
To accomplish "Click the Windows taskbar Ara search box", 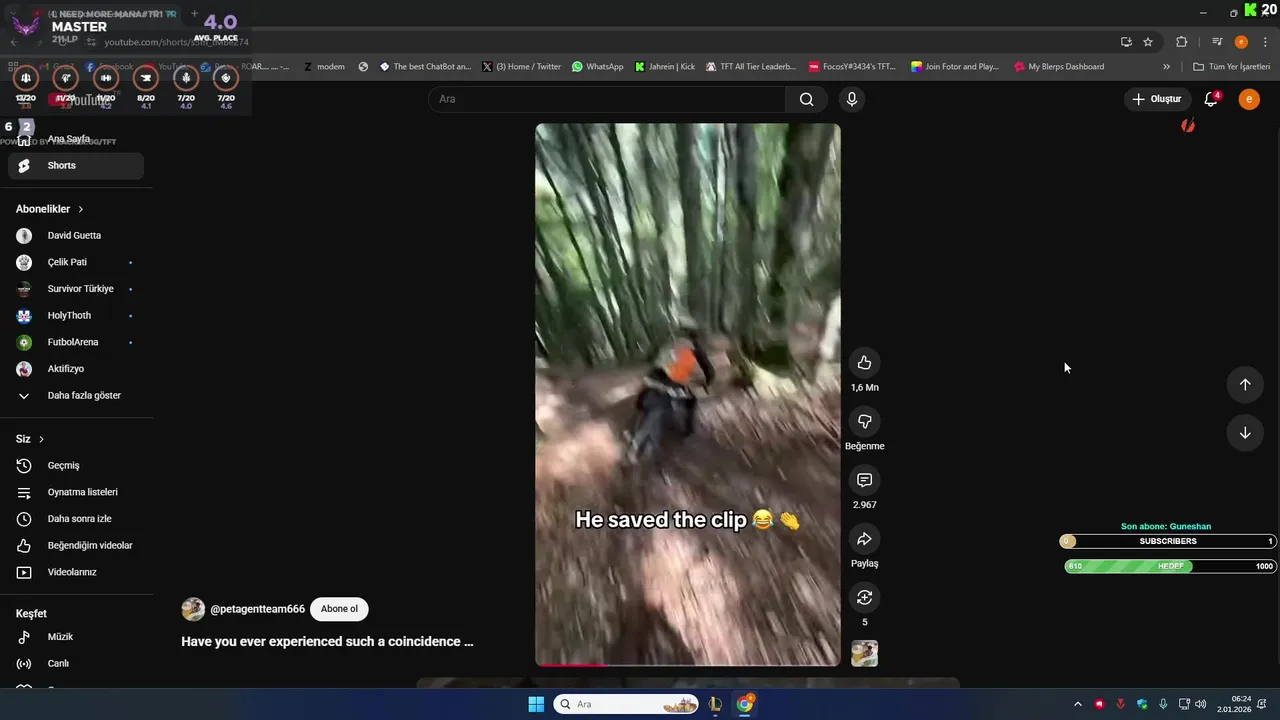I will click(626, 704).
